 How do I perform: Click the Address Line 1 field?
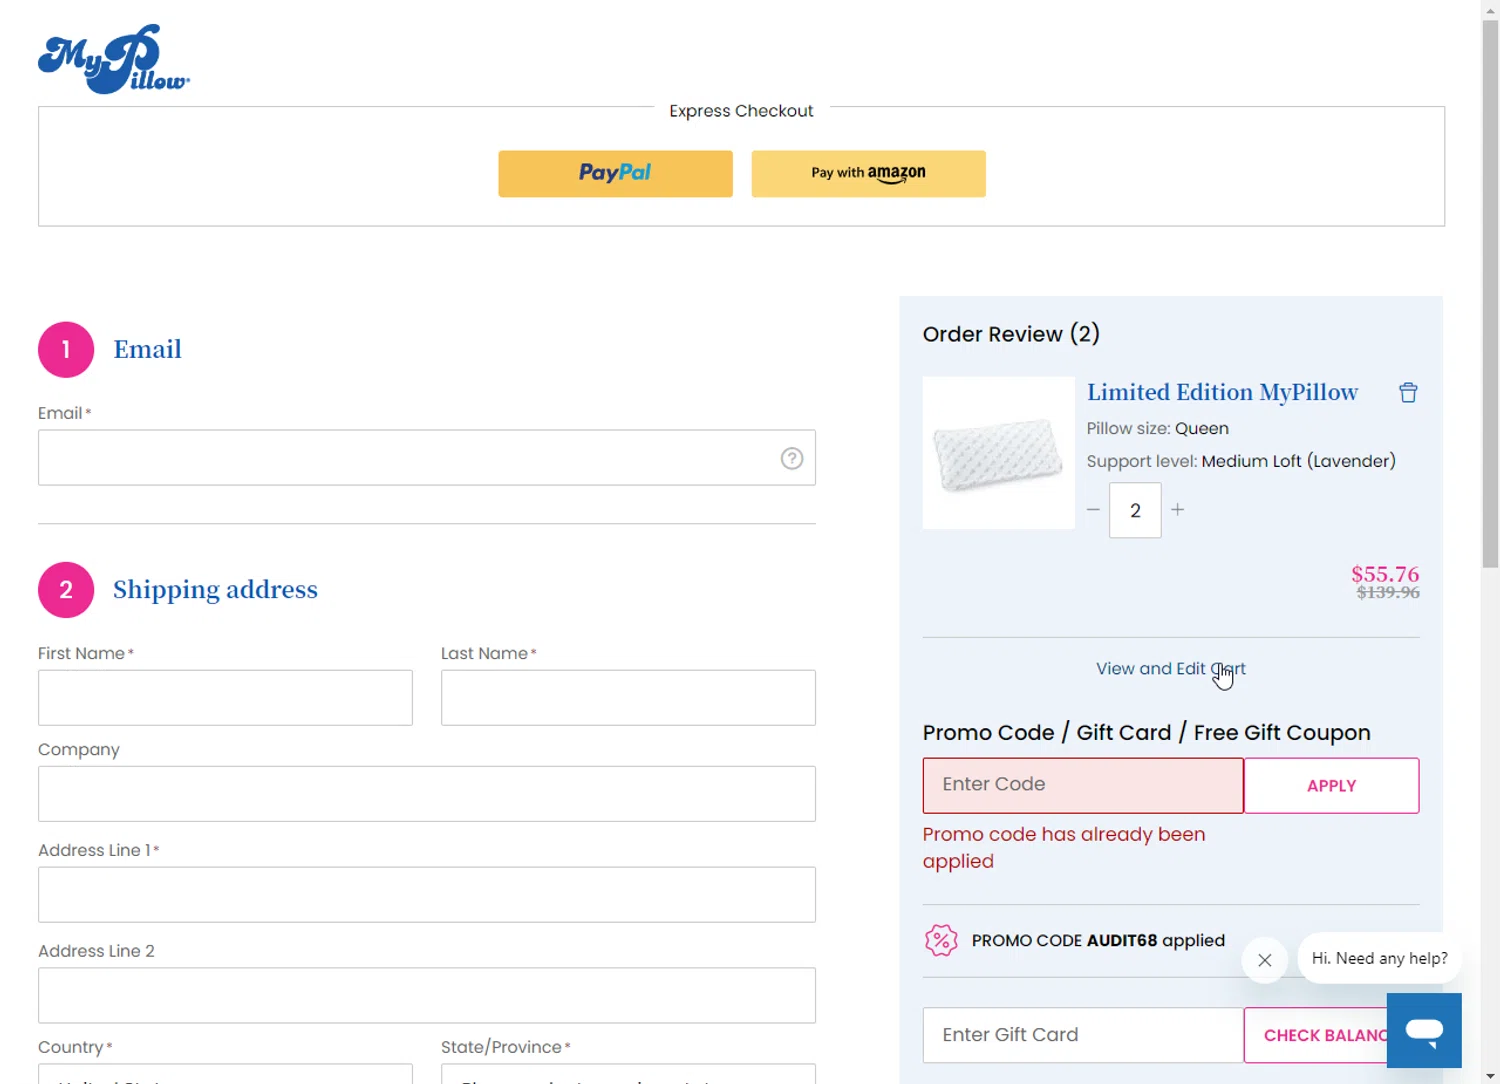pos(426,894)
